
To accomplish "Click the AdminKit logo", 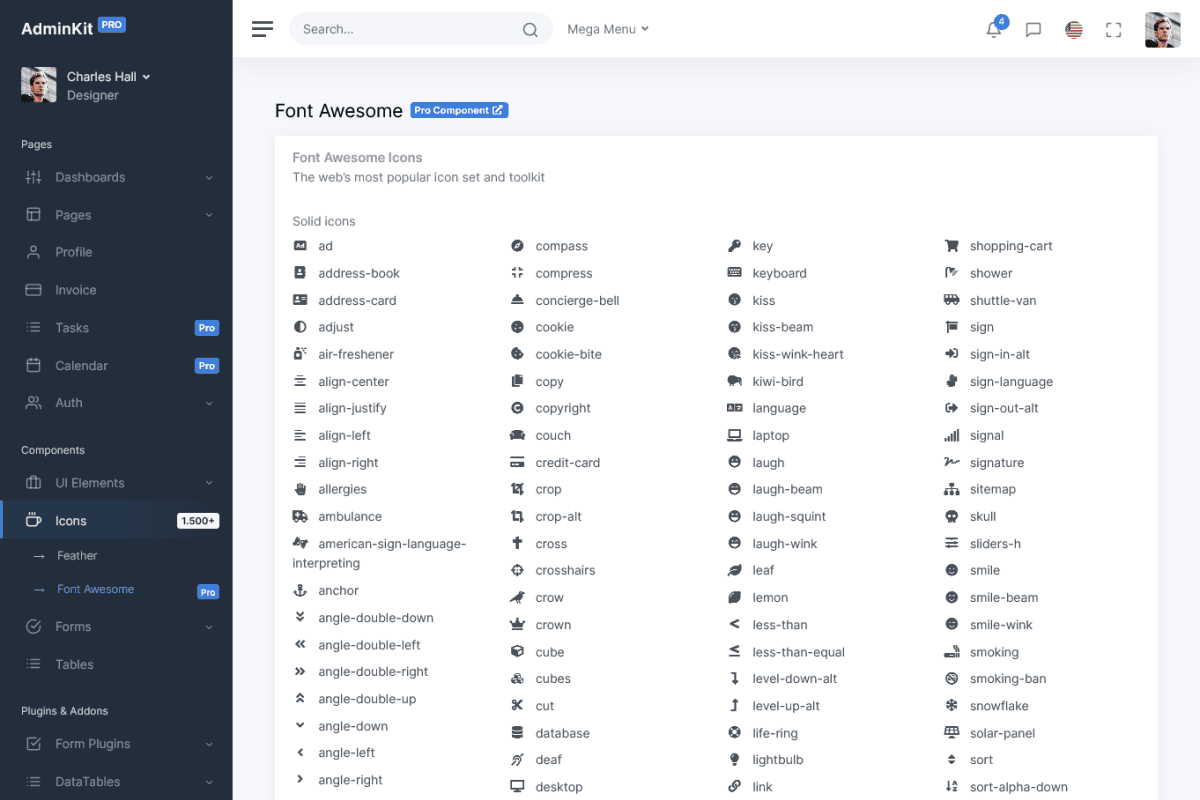I will click(x=73, y=28).
